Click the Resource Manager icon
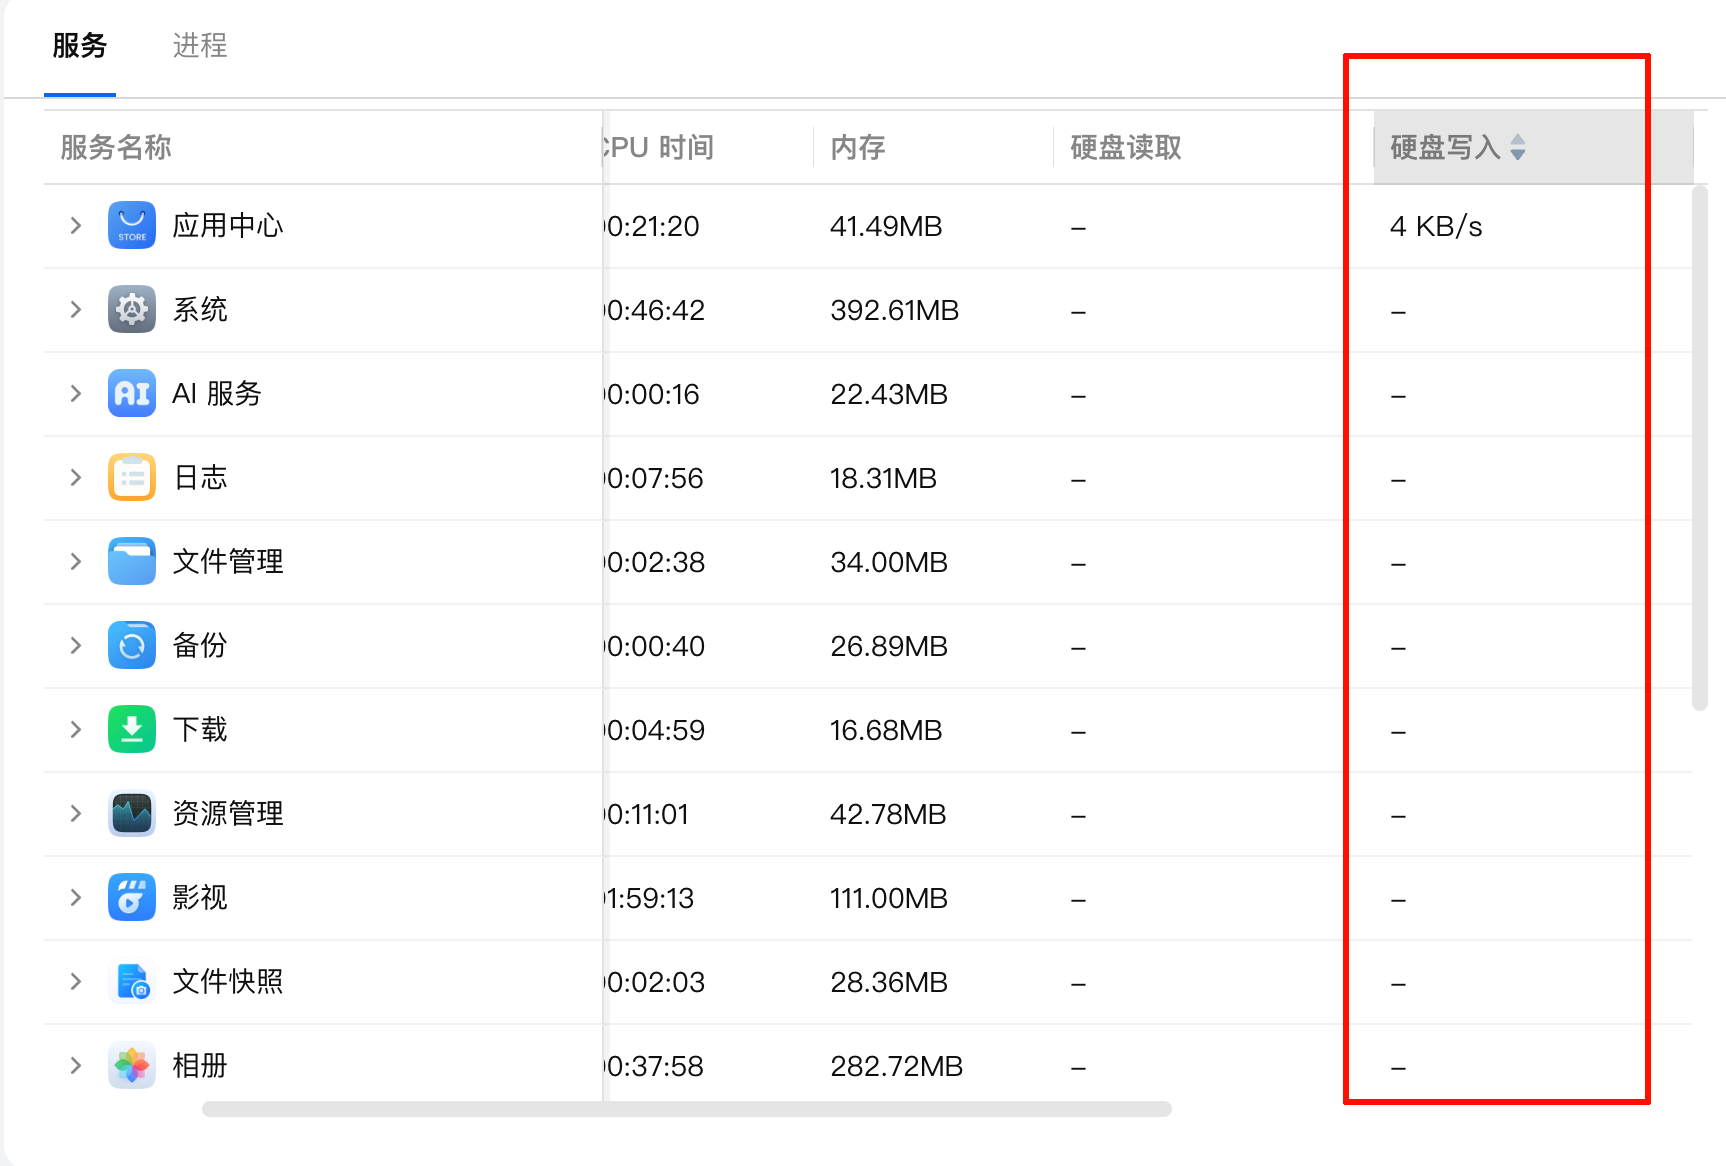1726x1166 pixels. point(132,814)
